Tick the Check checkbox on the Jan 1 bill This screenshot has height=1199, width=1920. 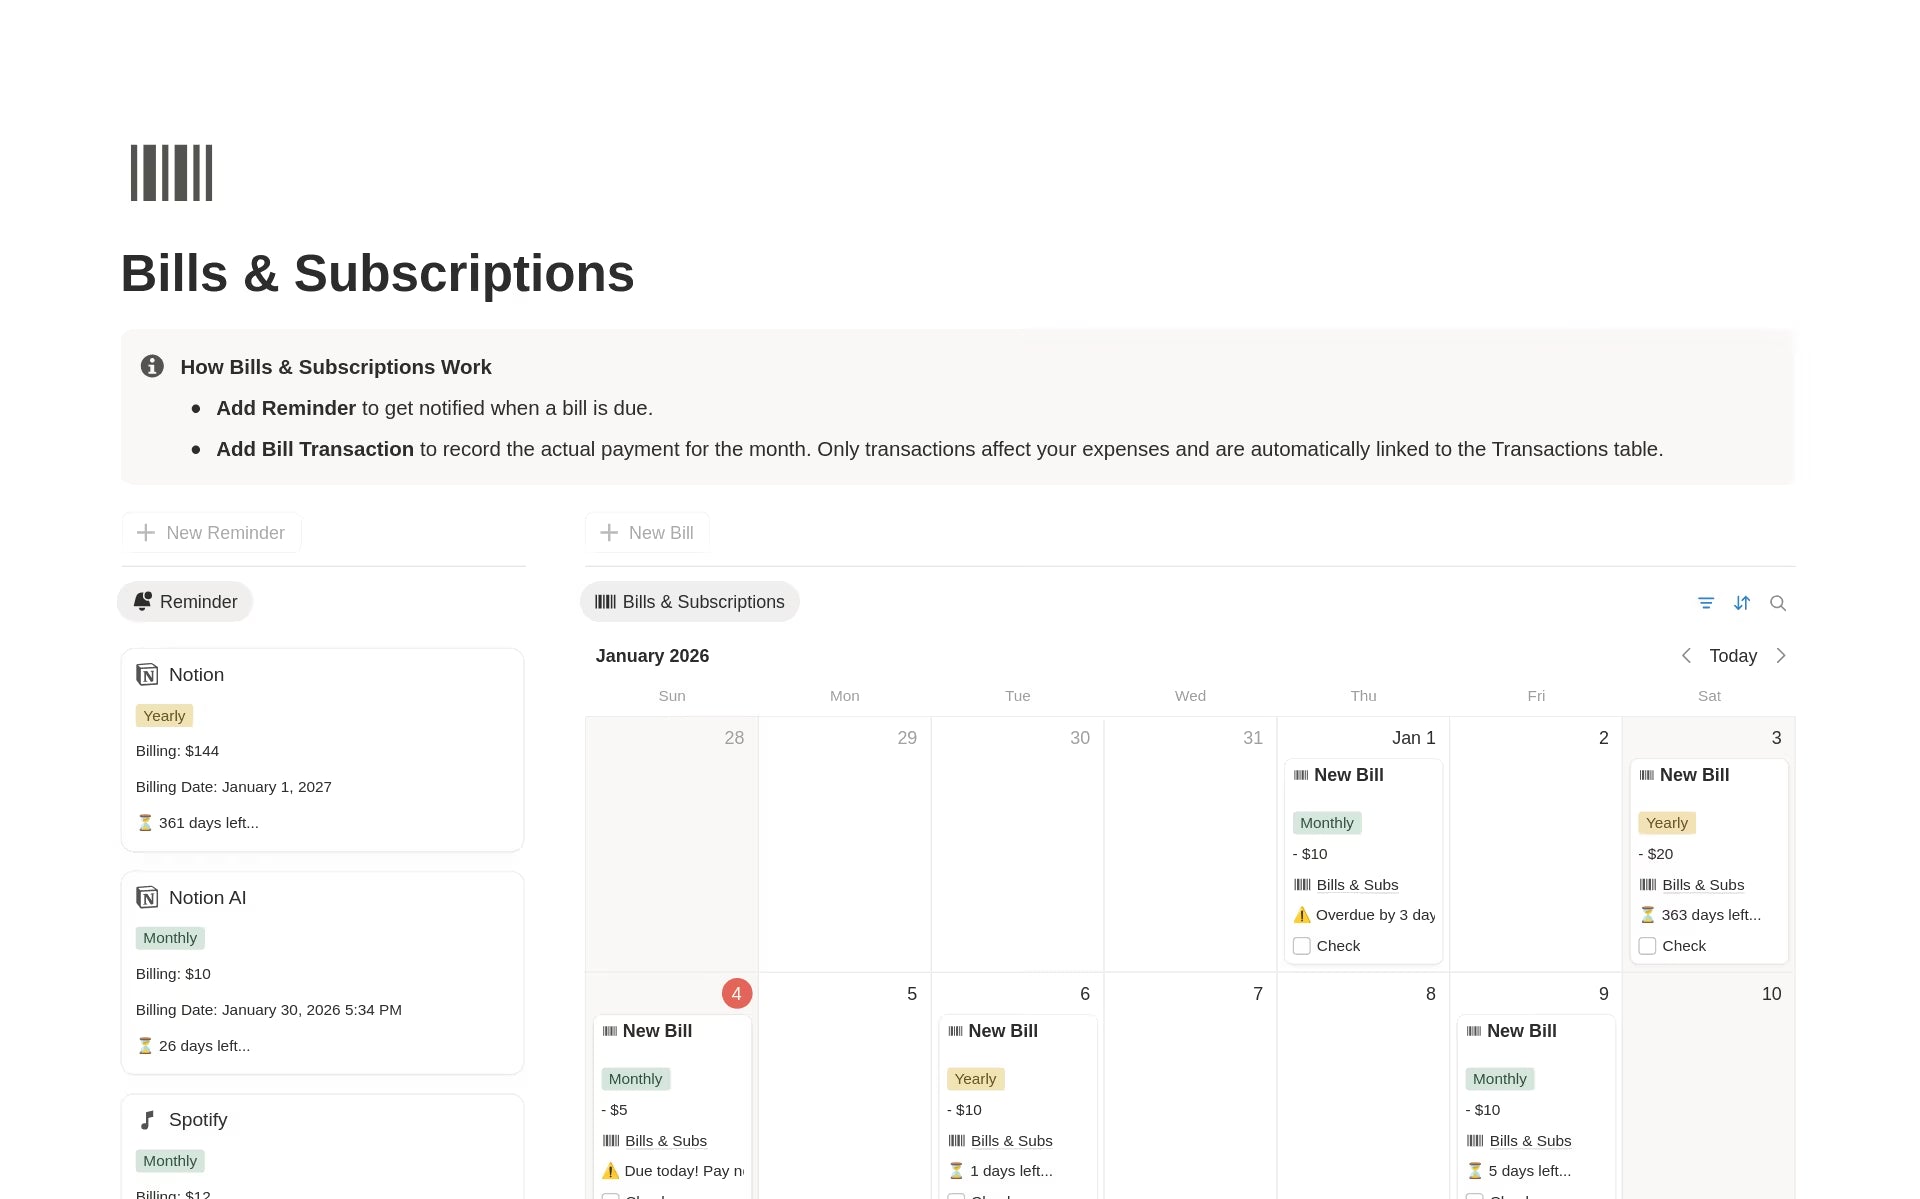[1302, 945]
